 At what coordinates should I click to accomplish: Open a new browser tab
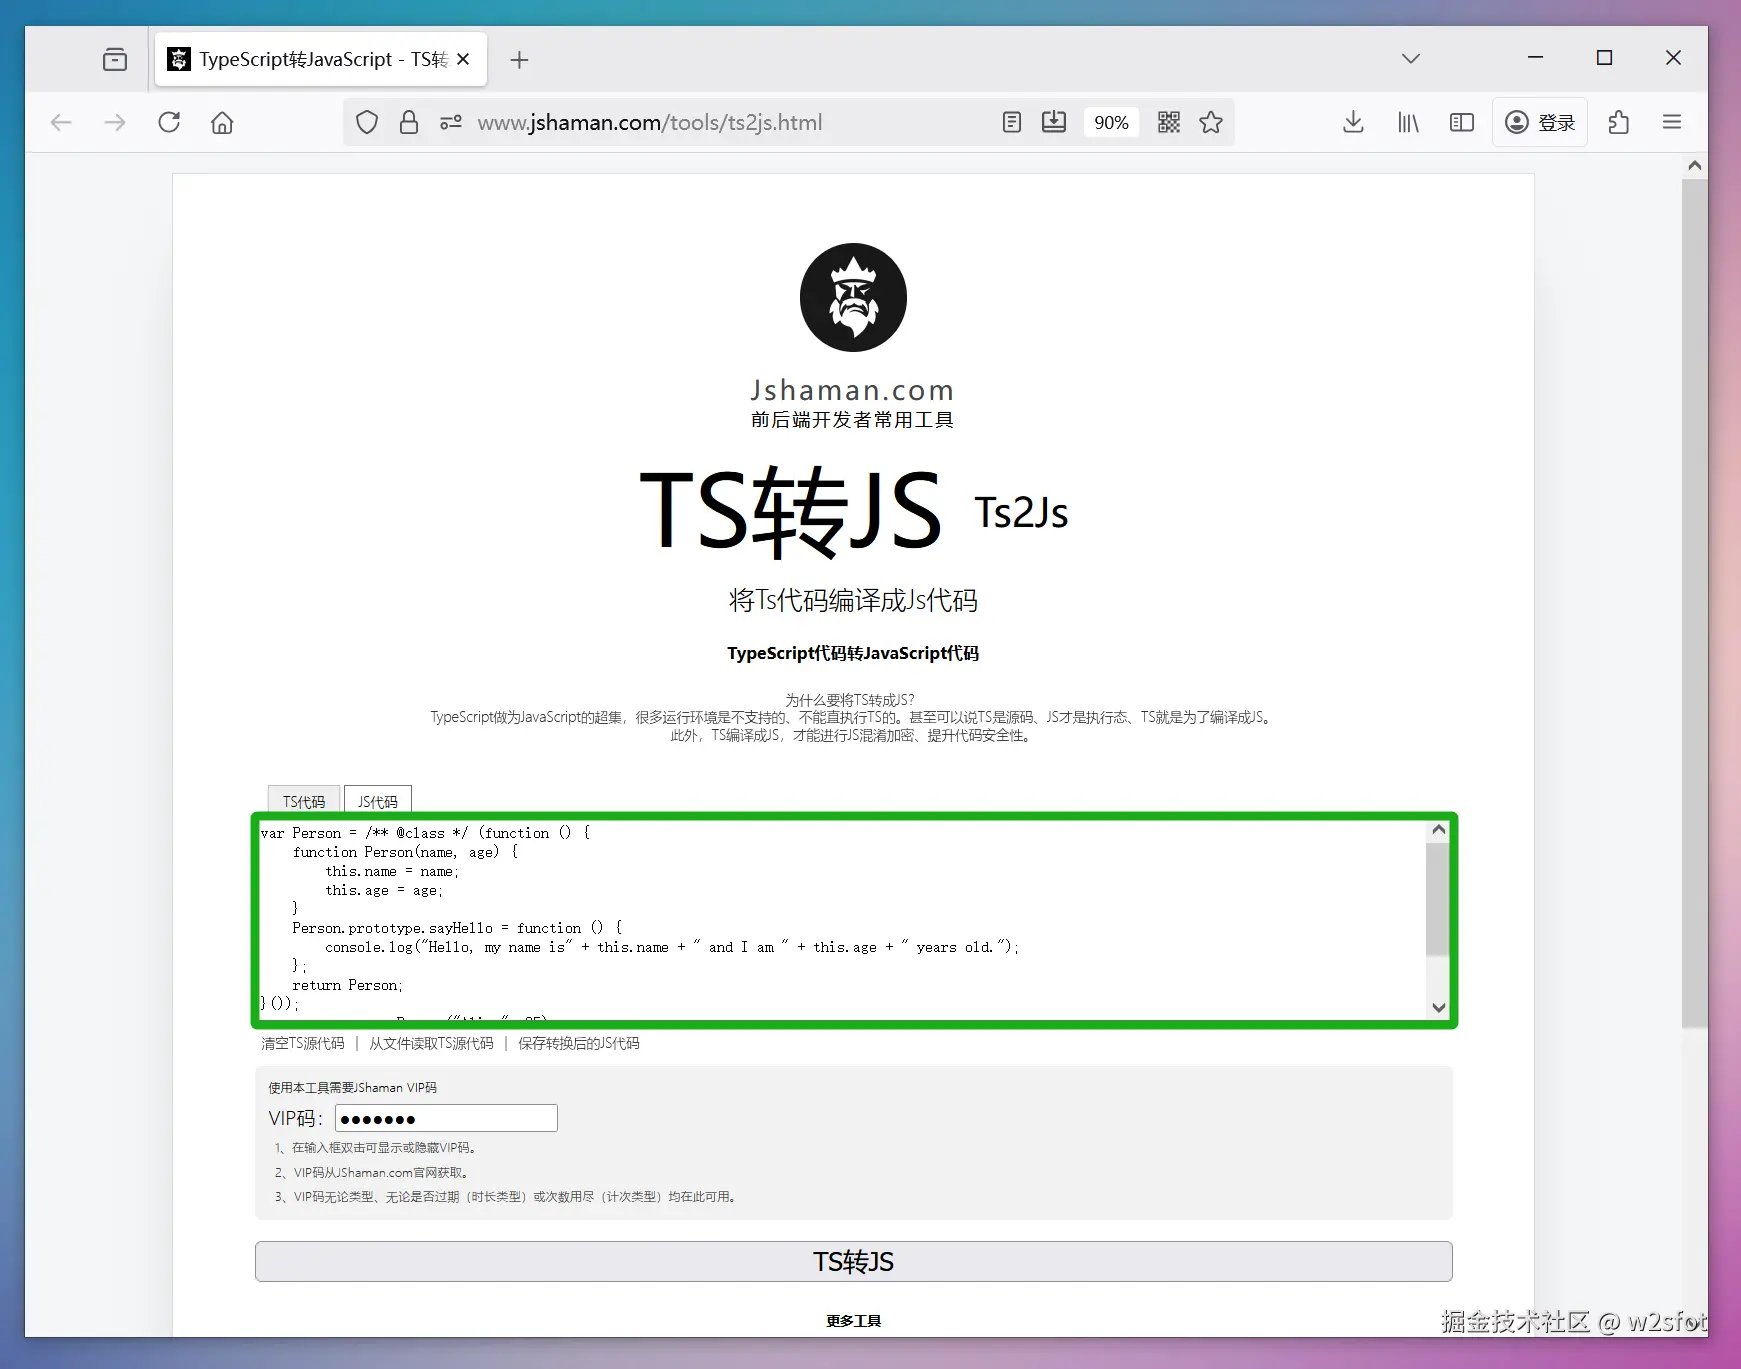(519, 60)
